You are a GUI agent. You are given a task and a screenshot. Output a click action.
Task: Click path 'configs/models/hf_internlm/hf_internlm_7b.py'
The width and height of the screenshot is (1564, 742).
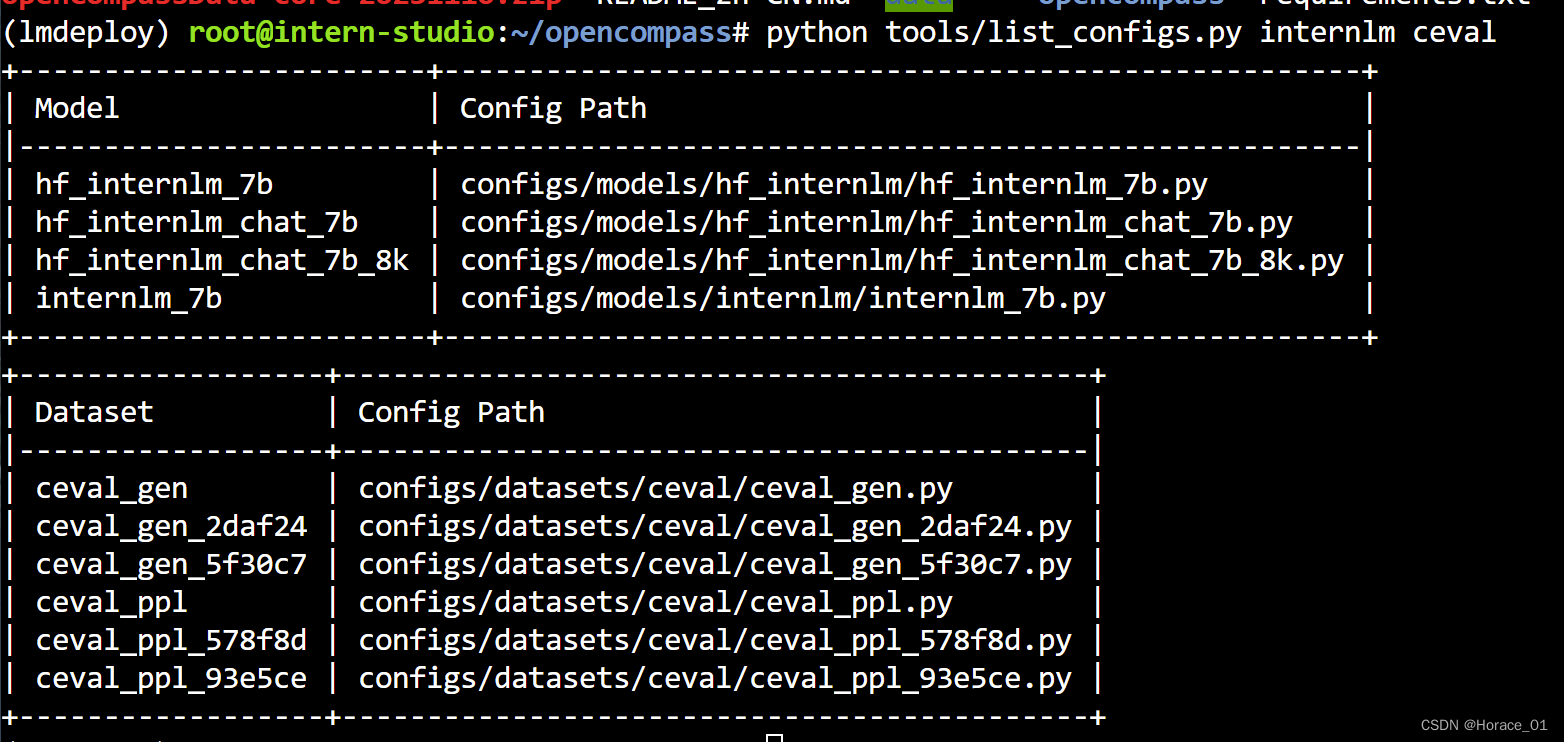click(834, 185)
